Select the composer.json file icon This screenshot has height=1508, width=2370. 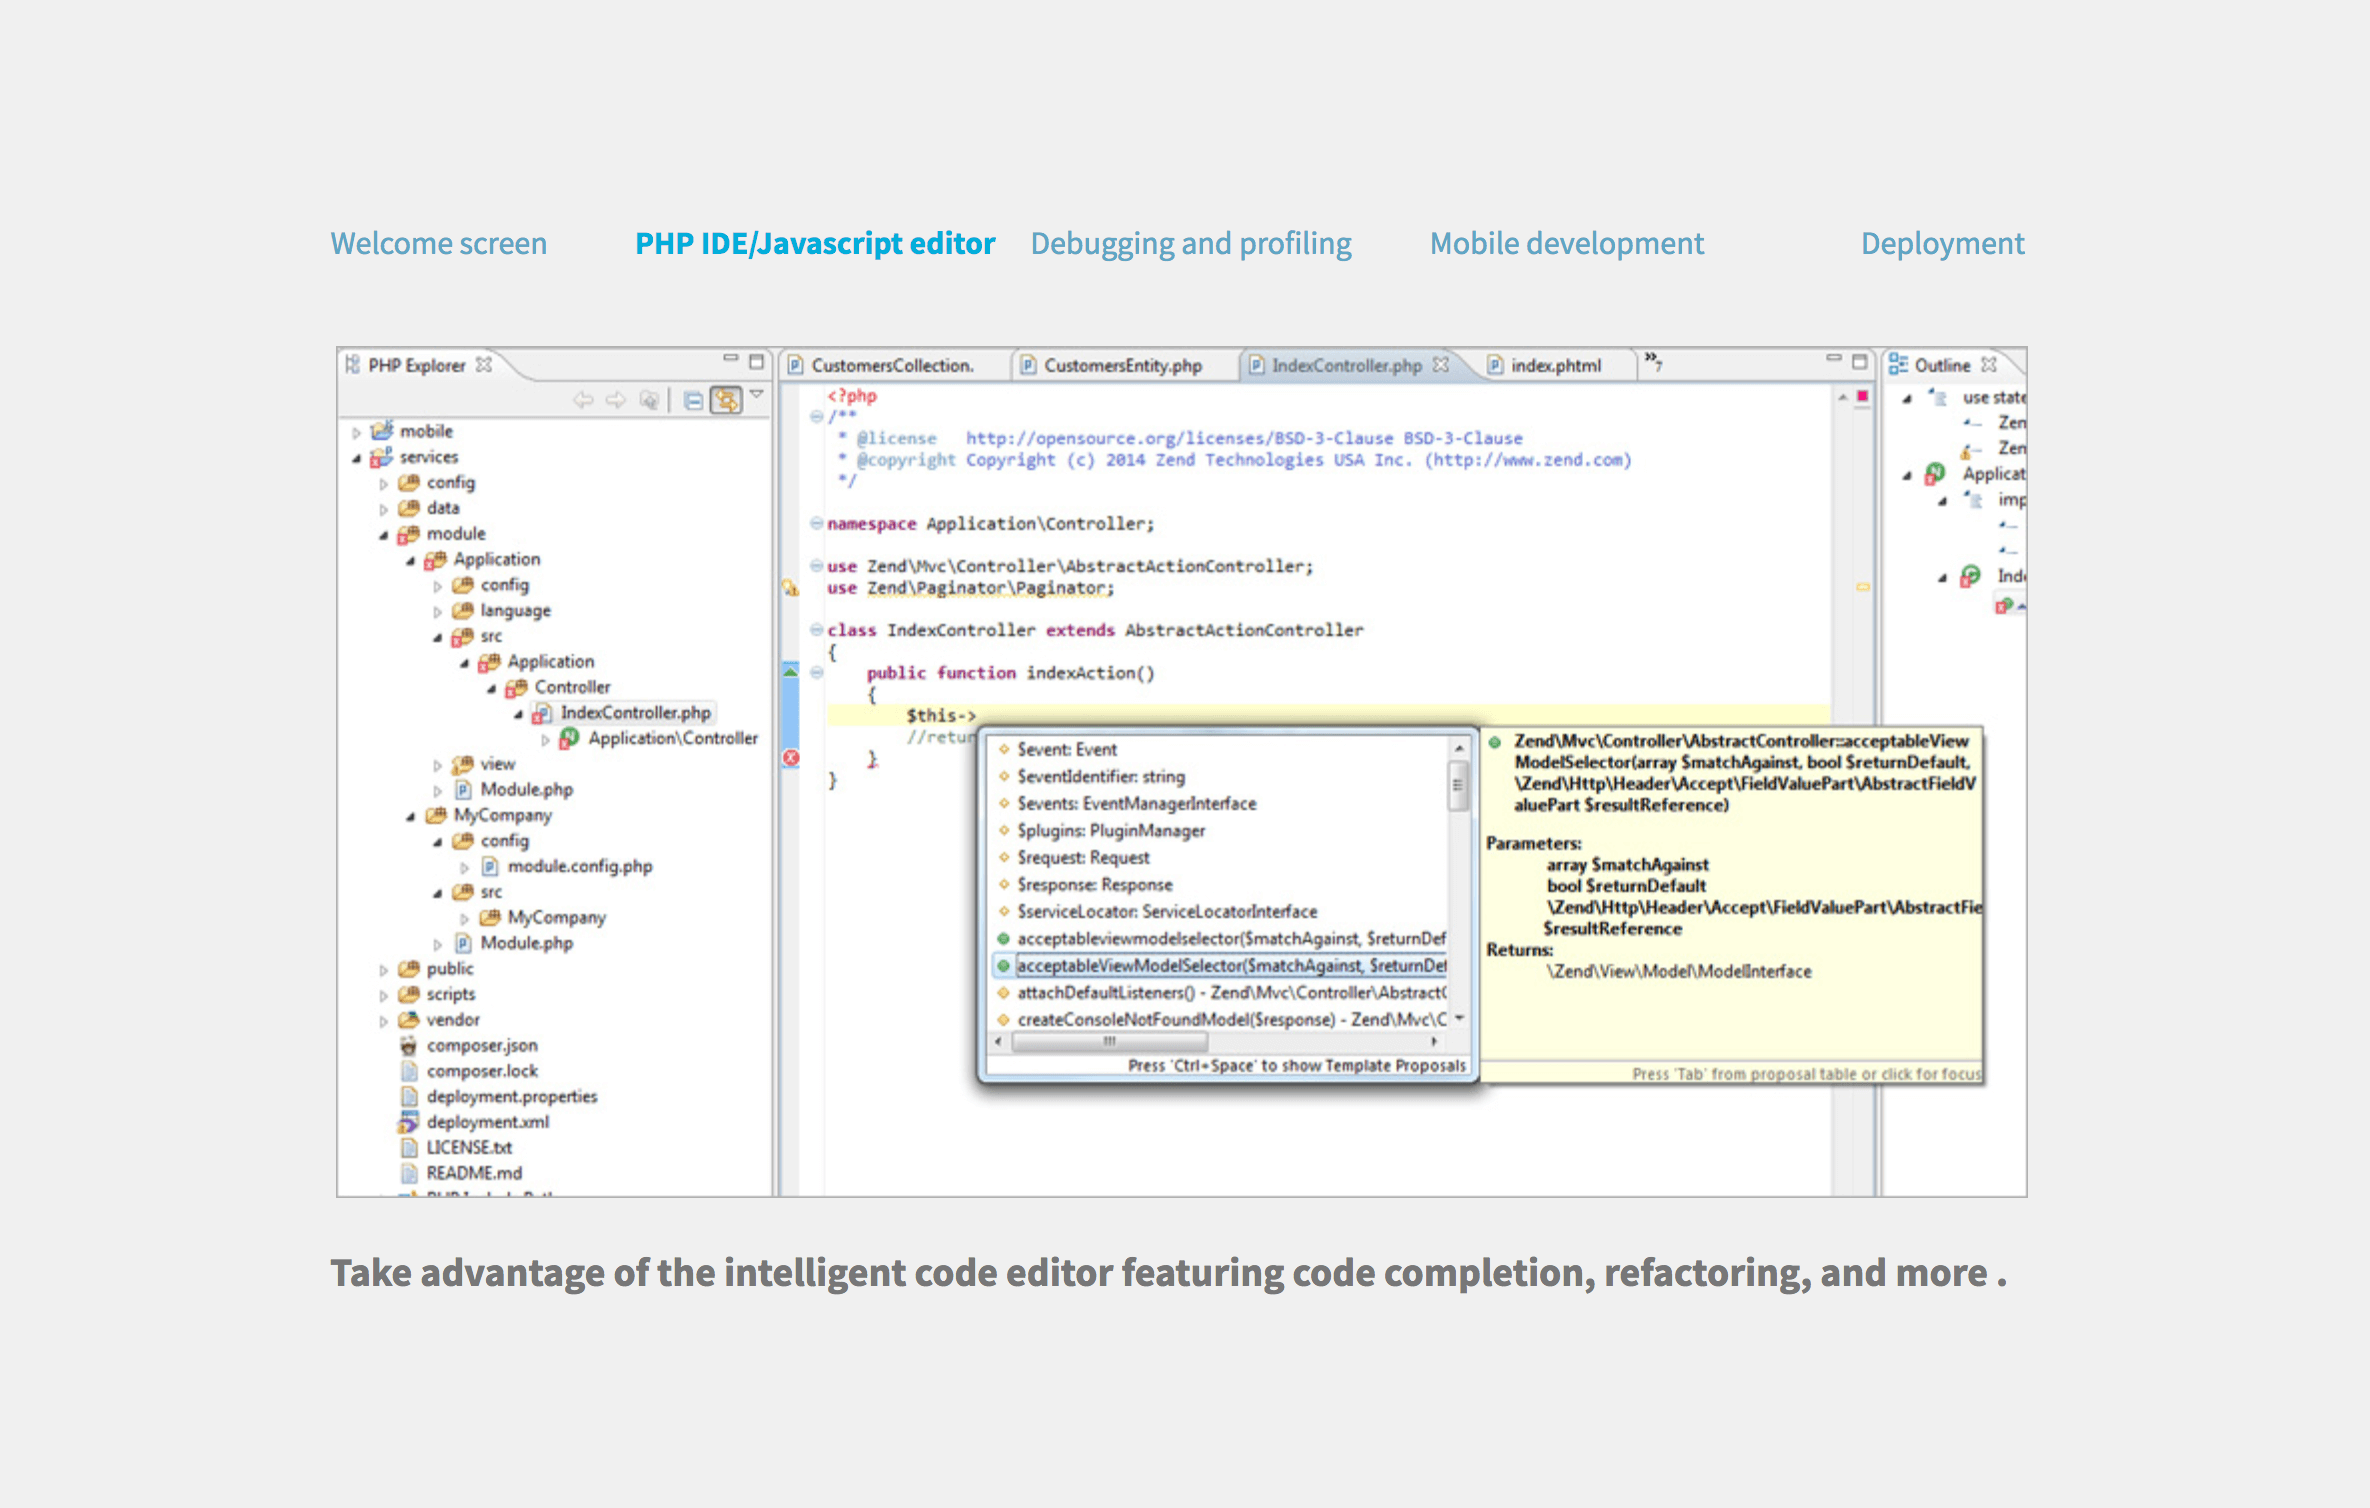408,1046
